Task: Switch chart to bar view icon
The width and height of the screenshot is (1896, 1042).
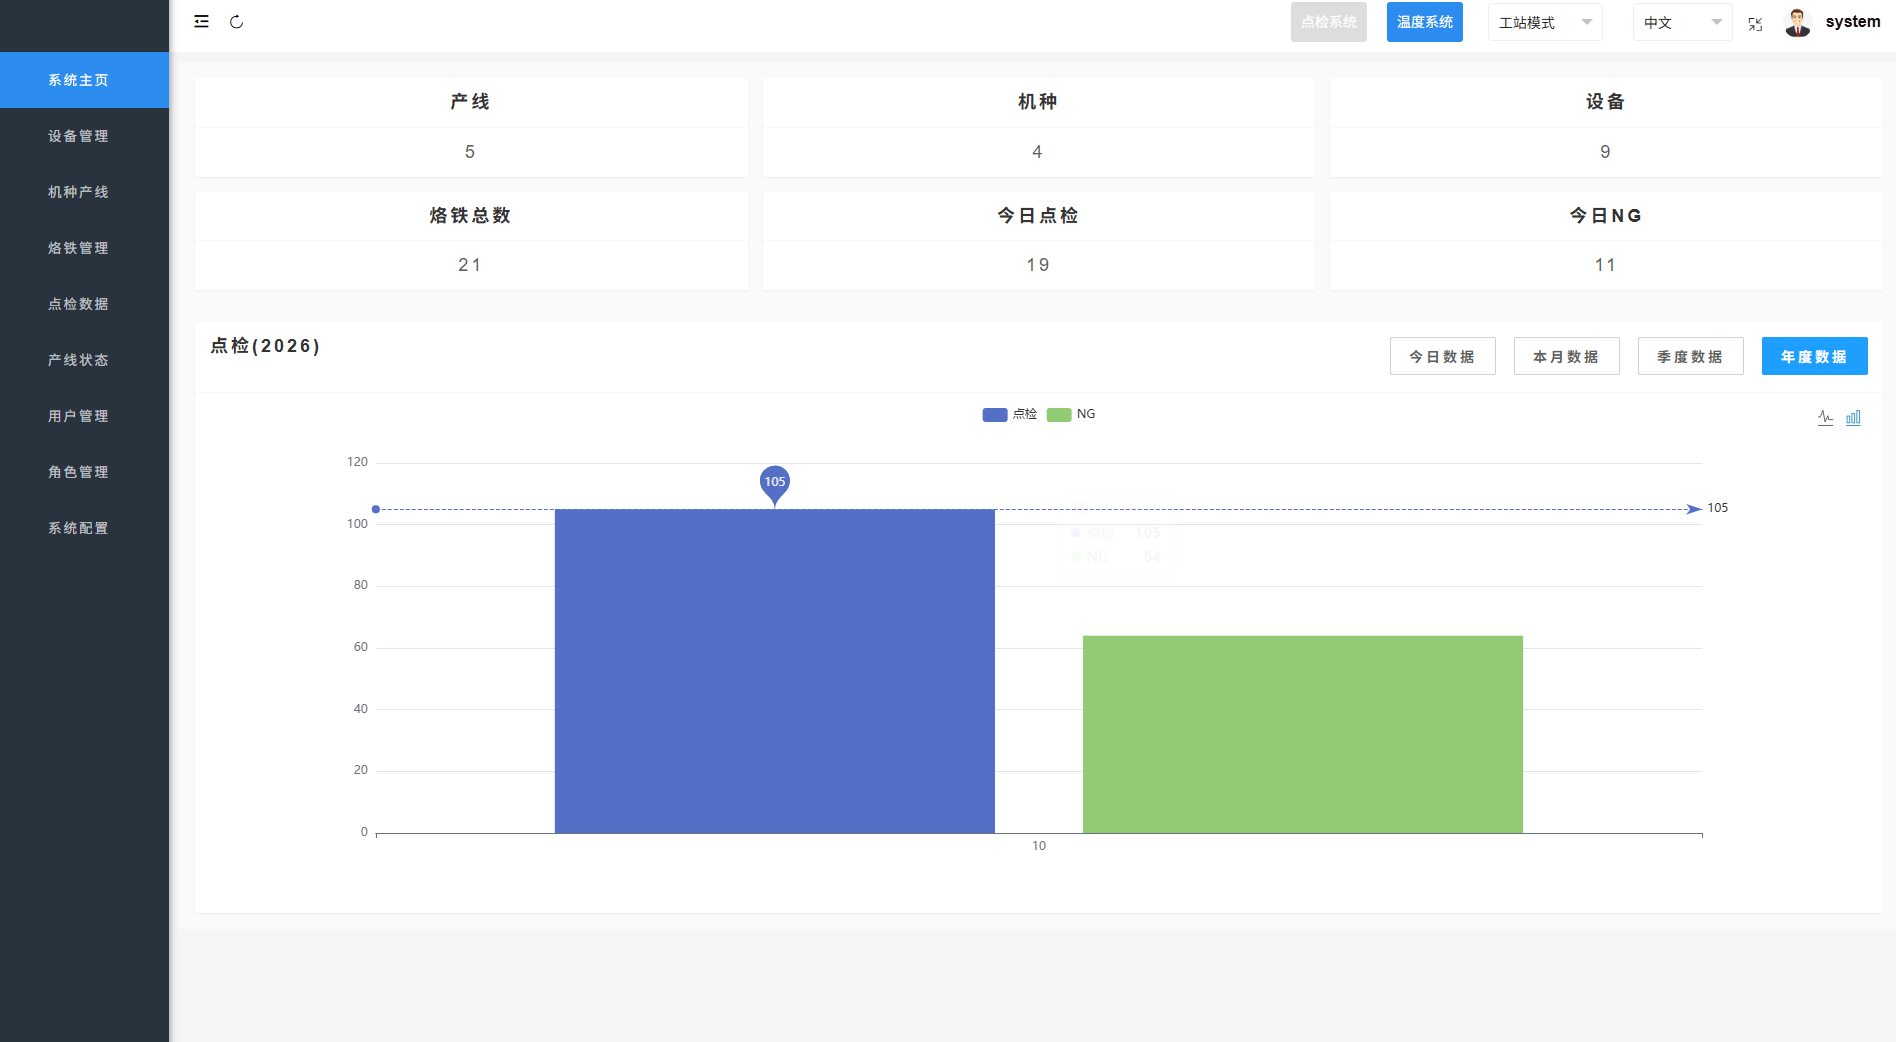Action: [x=1853, y=417]
